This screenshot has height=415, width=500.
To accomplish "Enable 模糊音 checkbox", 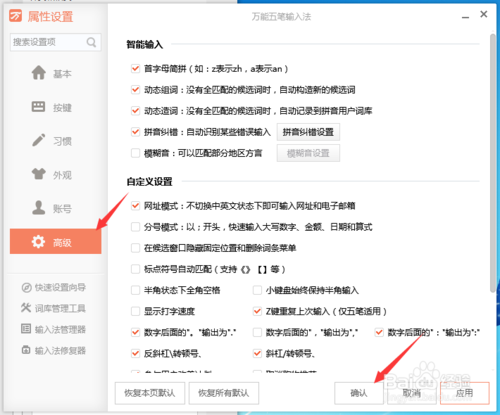I will click(135, 153).
